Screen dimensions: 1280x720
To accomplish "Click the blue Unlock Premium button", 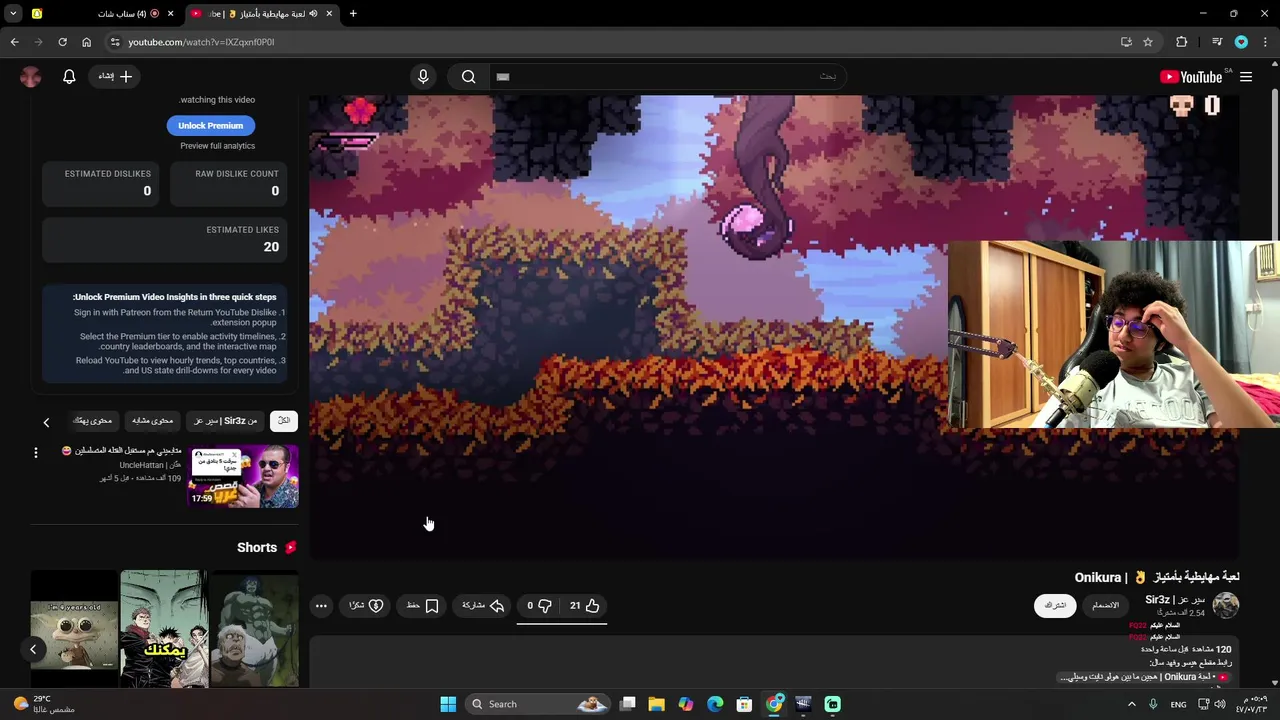I will pyautogui.click(x=211, y=125).
